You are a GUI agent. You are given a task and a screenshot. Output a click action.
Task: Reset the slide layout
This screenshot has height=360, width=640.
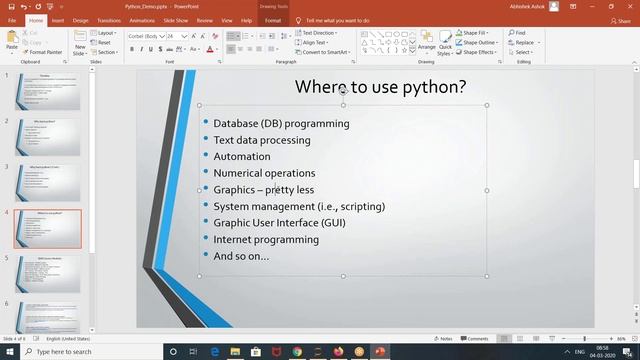pos(101,42)
